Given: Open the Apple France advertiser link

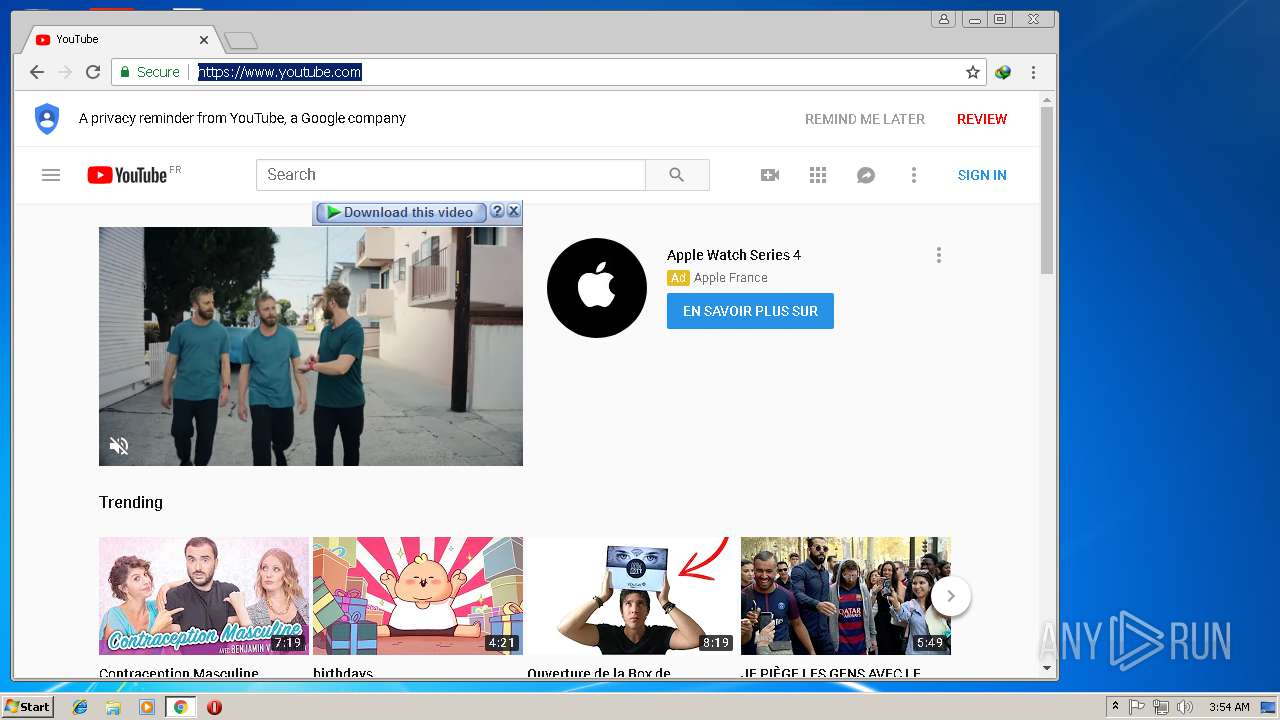Looking at the screenshot, I should (731, 278).
